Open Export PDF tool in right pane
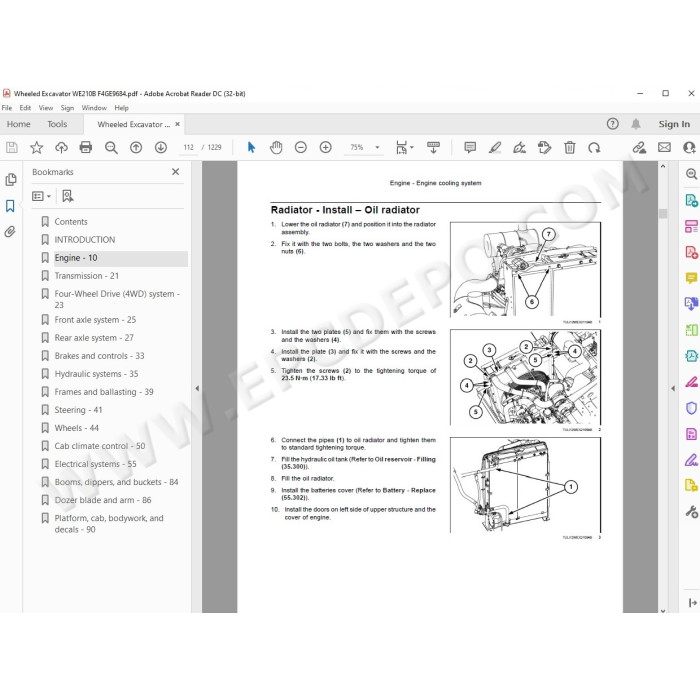 (691, 200)
